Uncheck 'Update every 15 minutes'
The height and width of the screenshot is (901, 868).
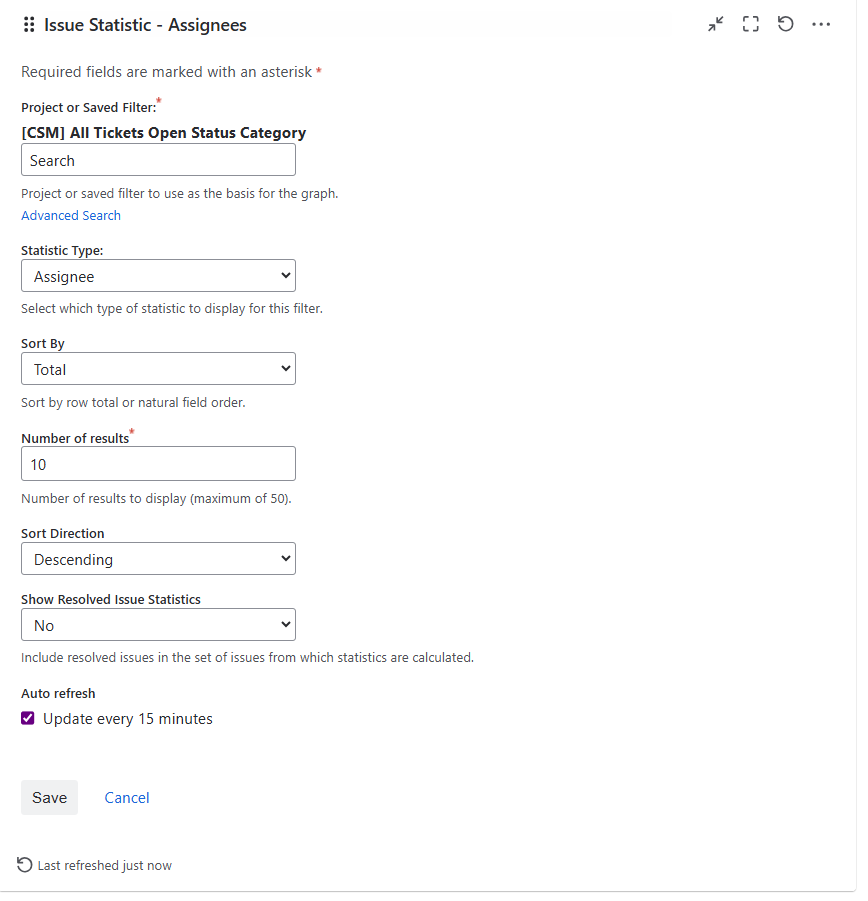click(x=27, y=718)
